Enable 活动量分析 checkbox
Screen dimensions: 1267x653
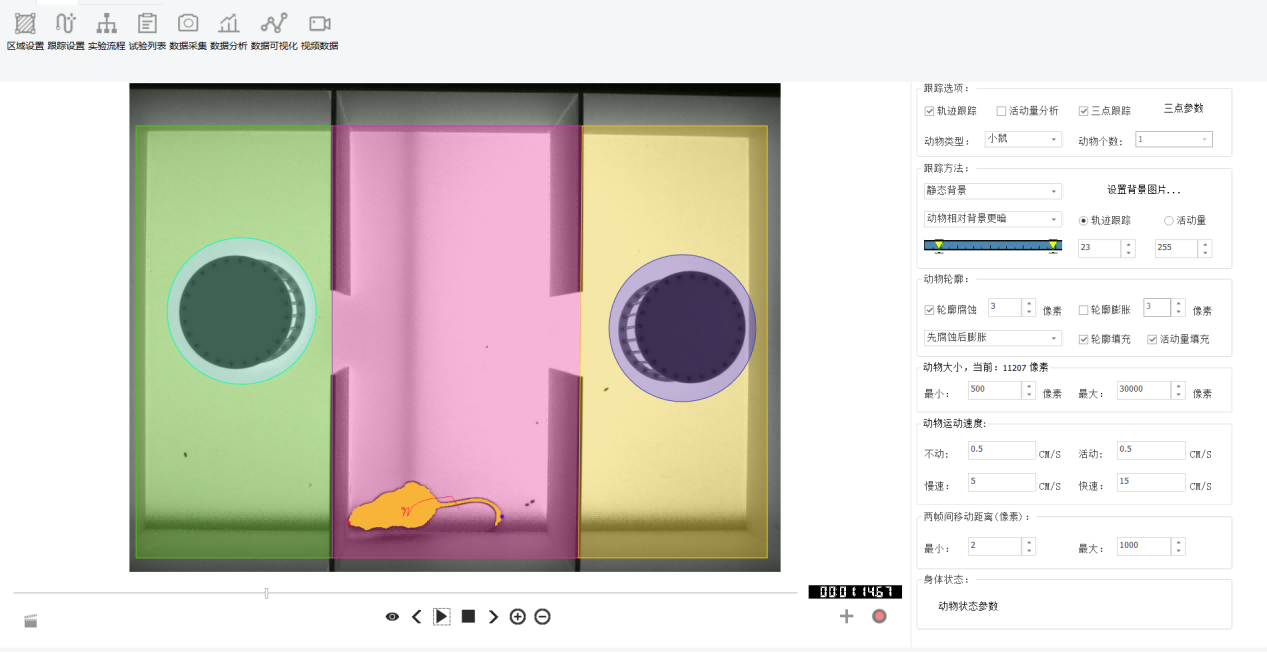click(x=1002, y=111)
